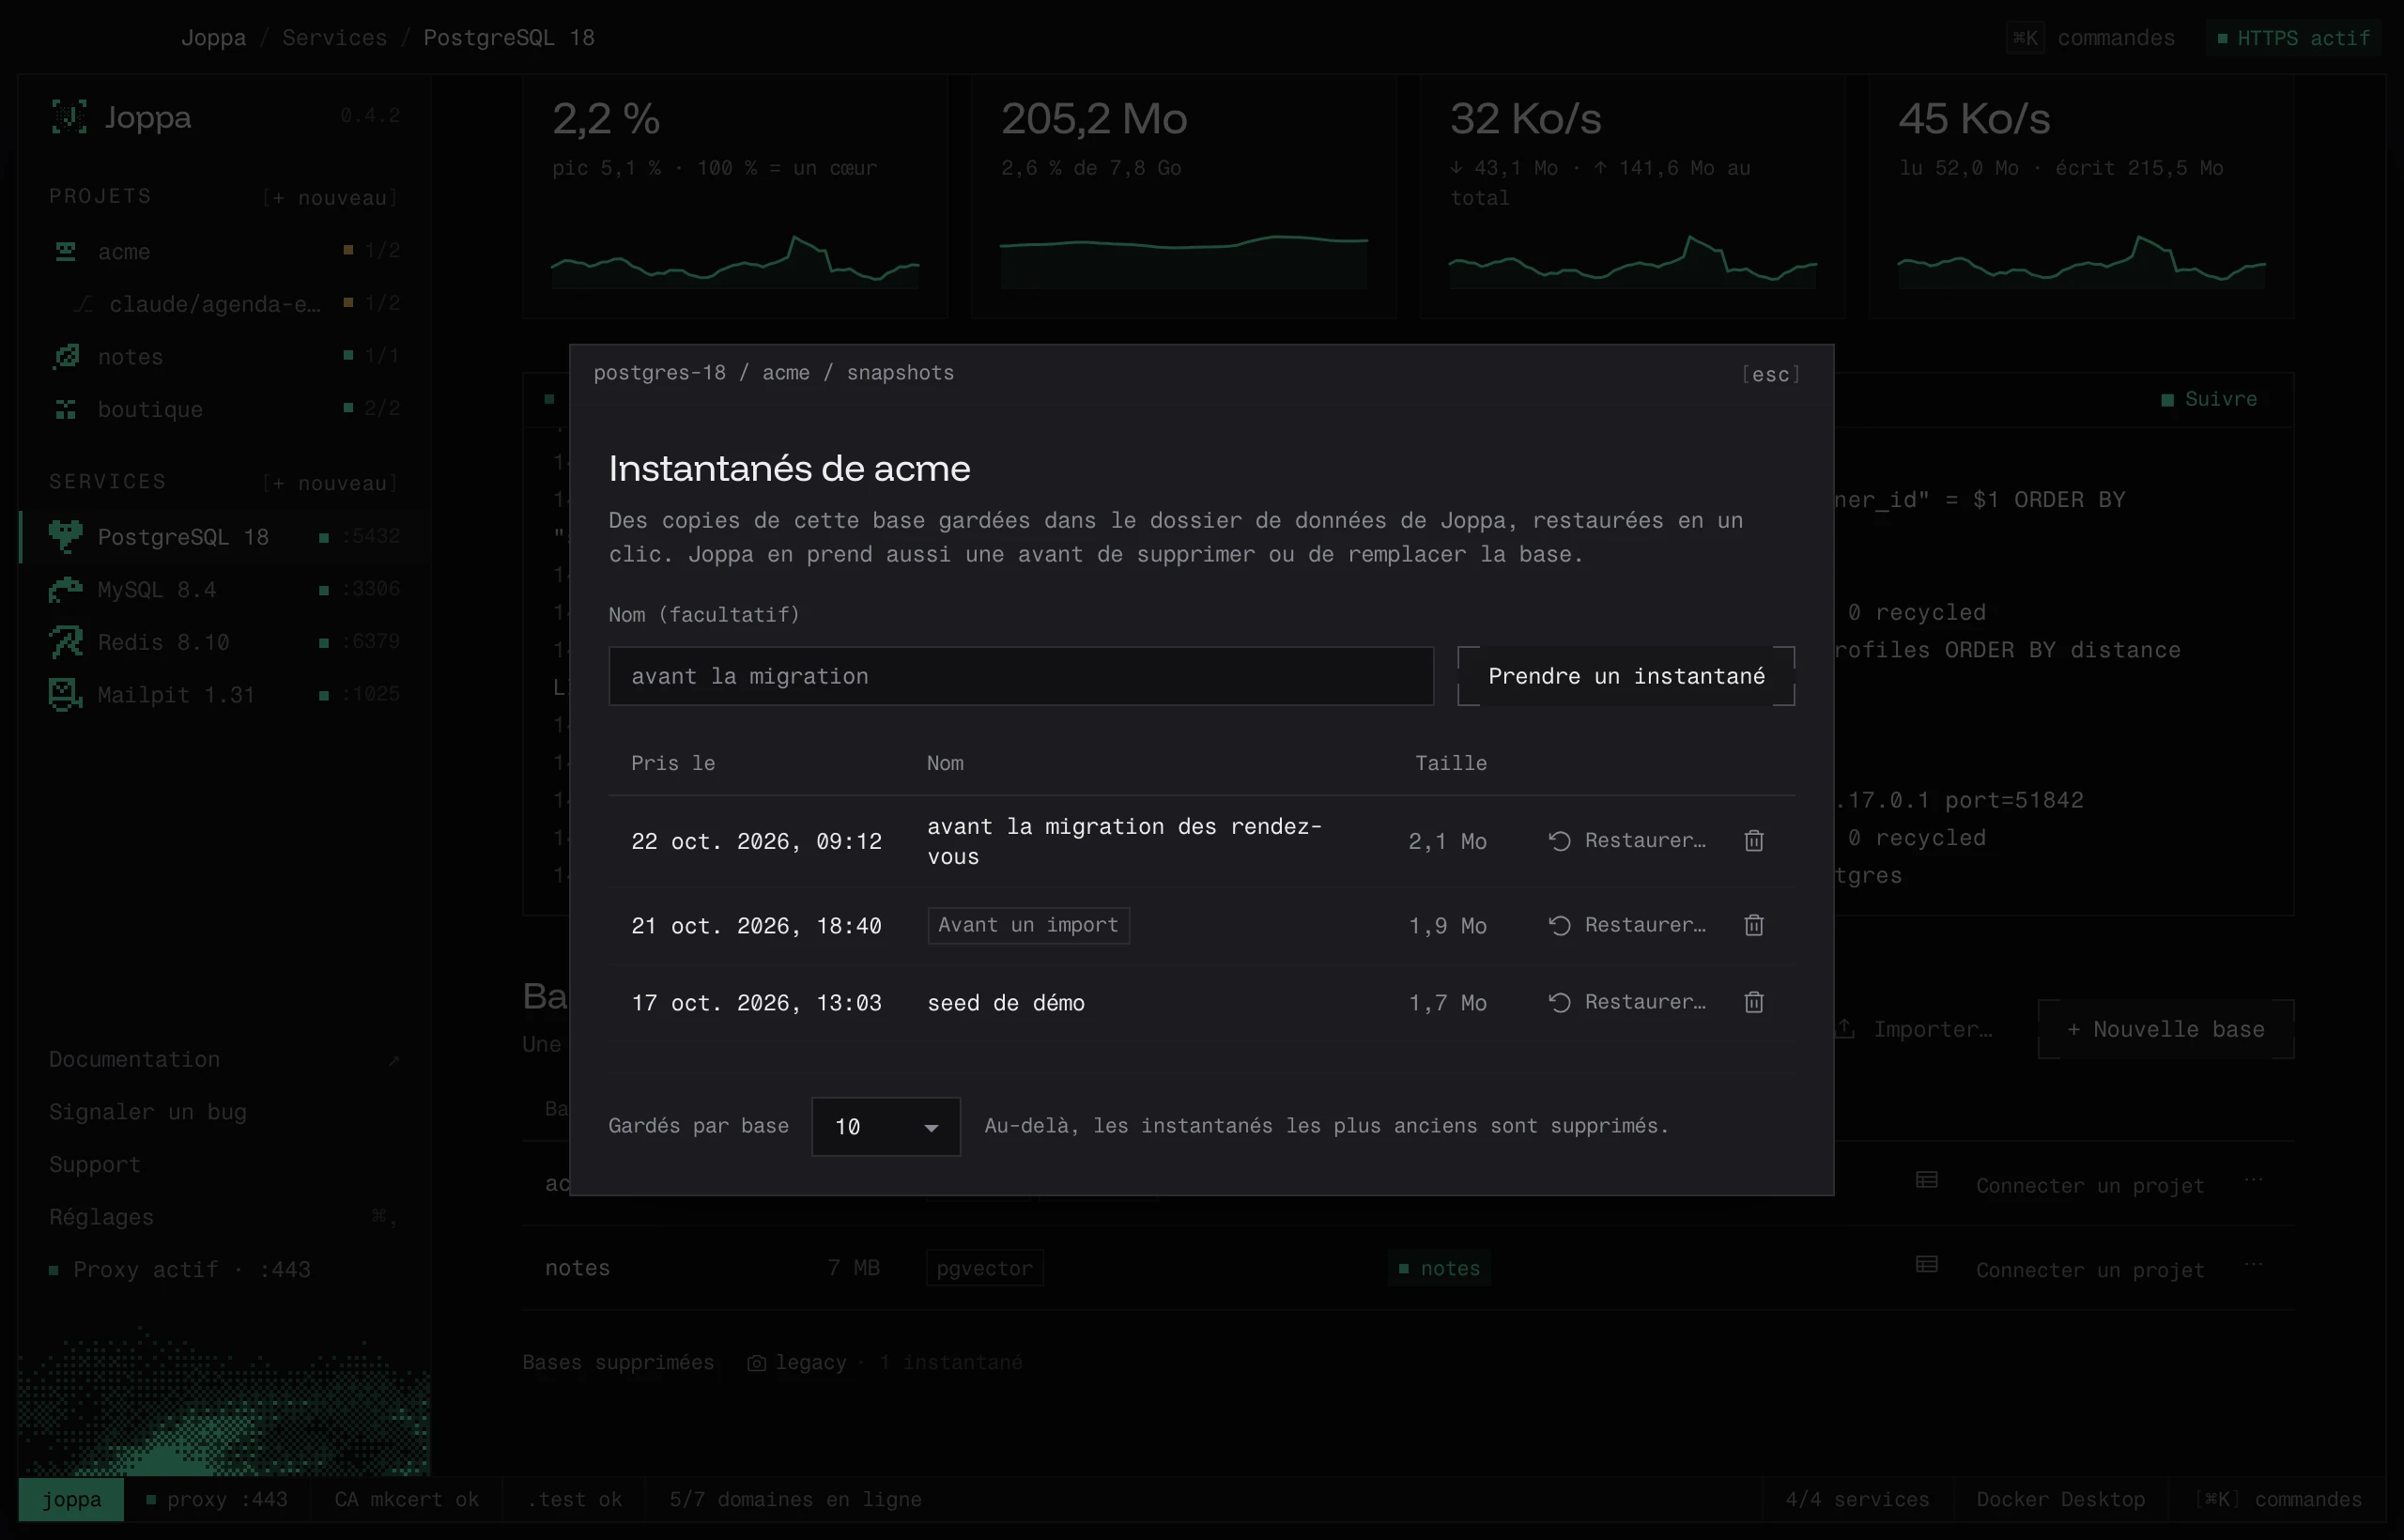Click the pgvector extension tag
Viewport: 2404px width, 1540px height.
point(984,1268)
